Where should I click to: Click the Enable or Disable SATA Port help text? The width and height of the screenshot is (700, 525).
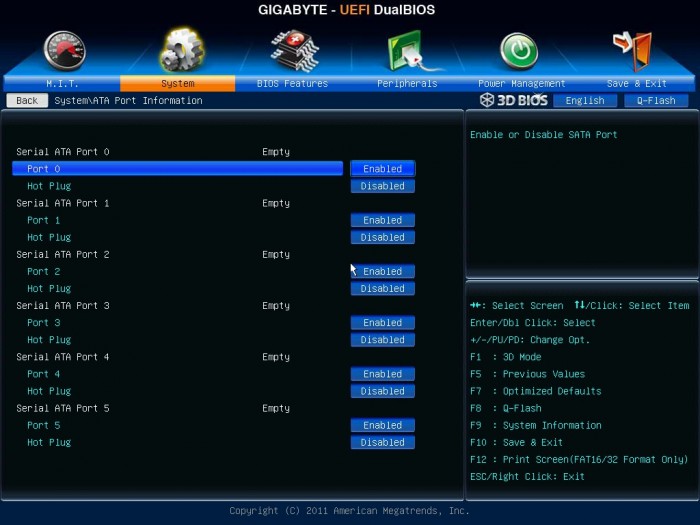(x=544, y=135)
